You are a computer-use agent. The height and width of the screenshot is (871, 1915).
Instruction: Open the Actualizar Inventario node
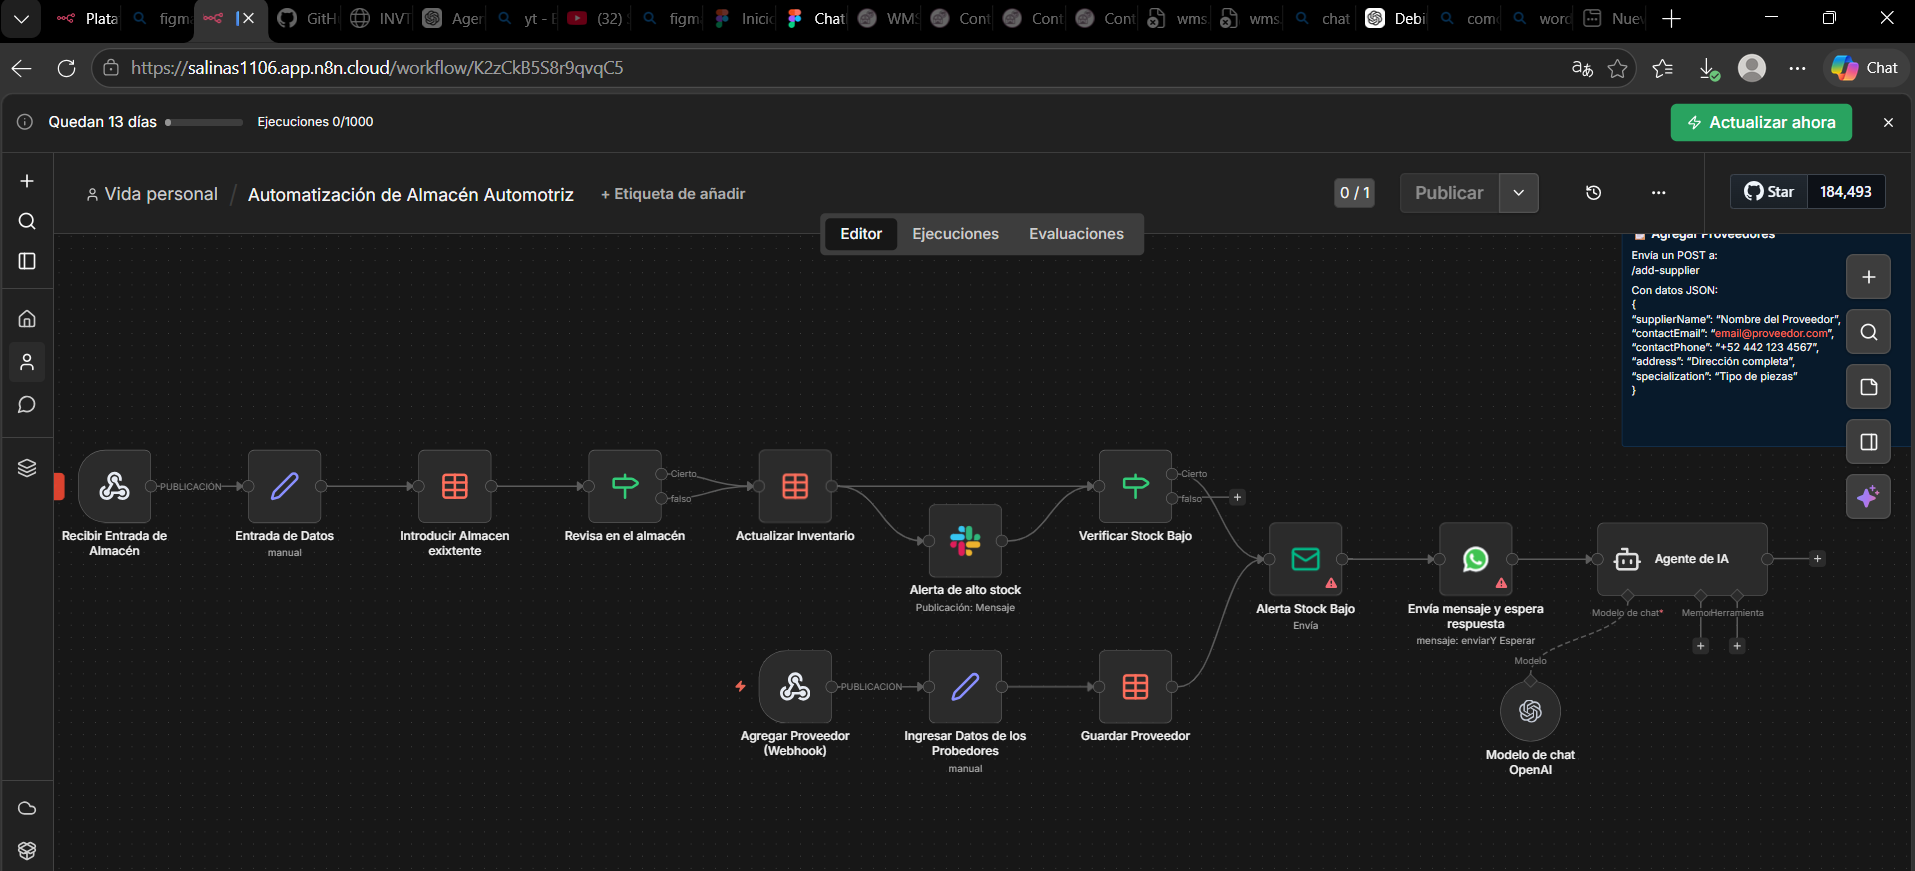pyautogui.click(x=795, y=486)
